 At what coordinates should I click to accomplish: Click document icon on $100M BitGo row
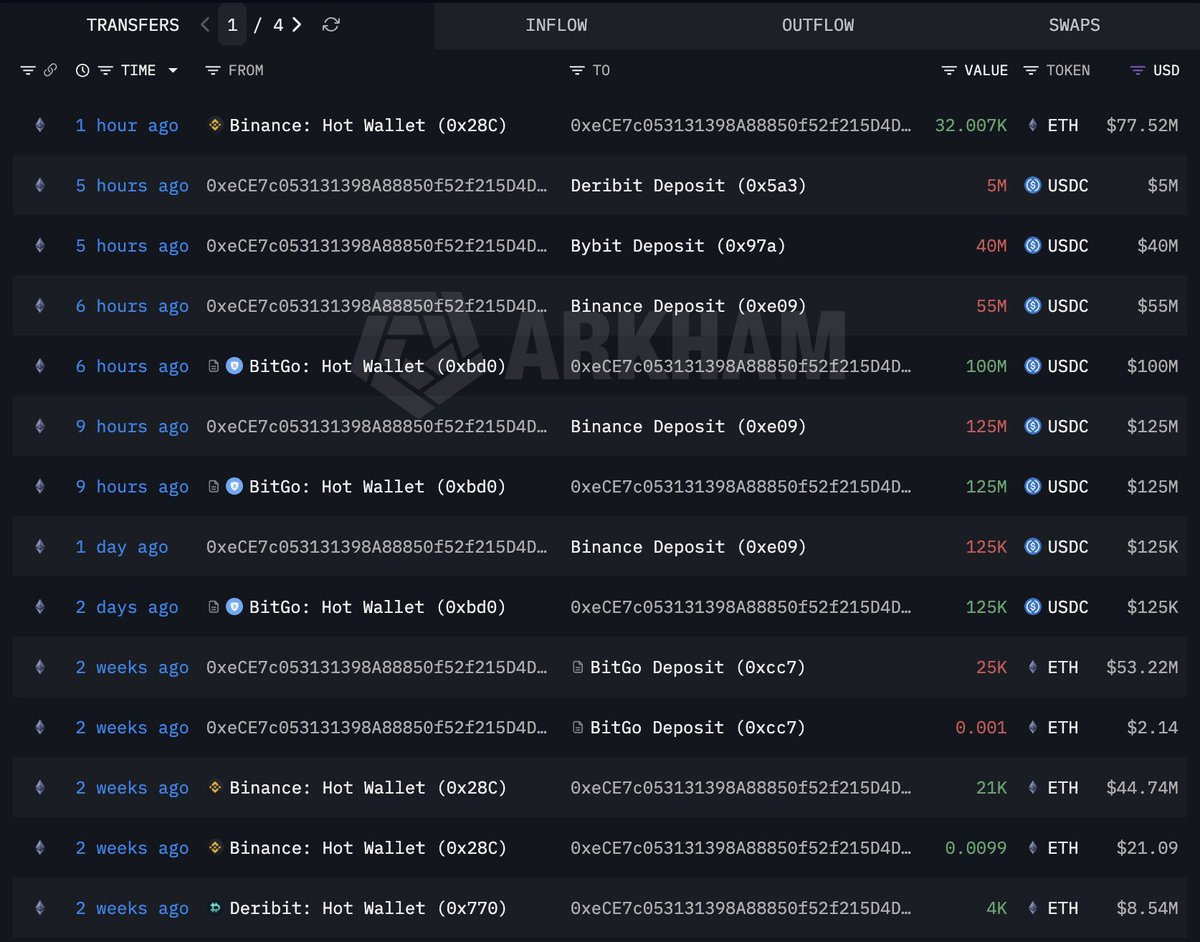click(213, 366)
